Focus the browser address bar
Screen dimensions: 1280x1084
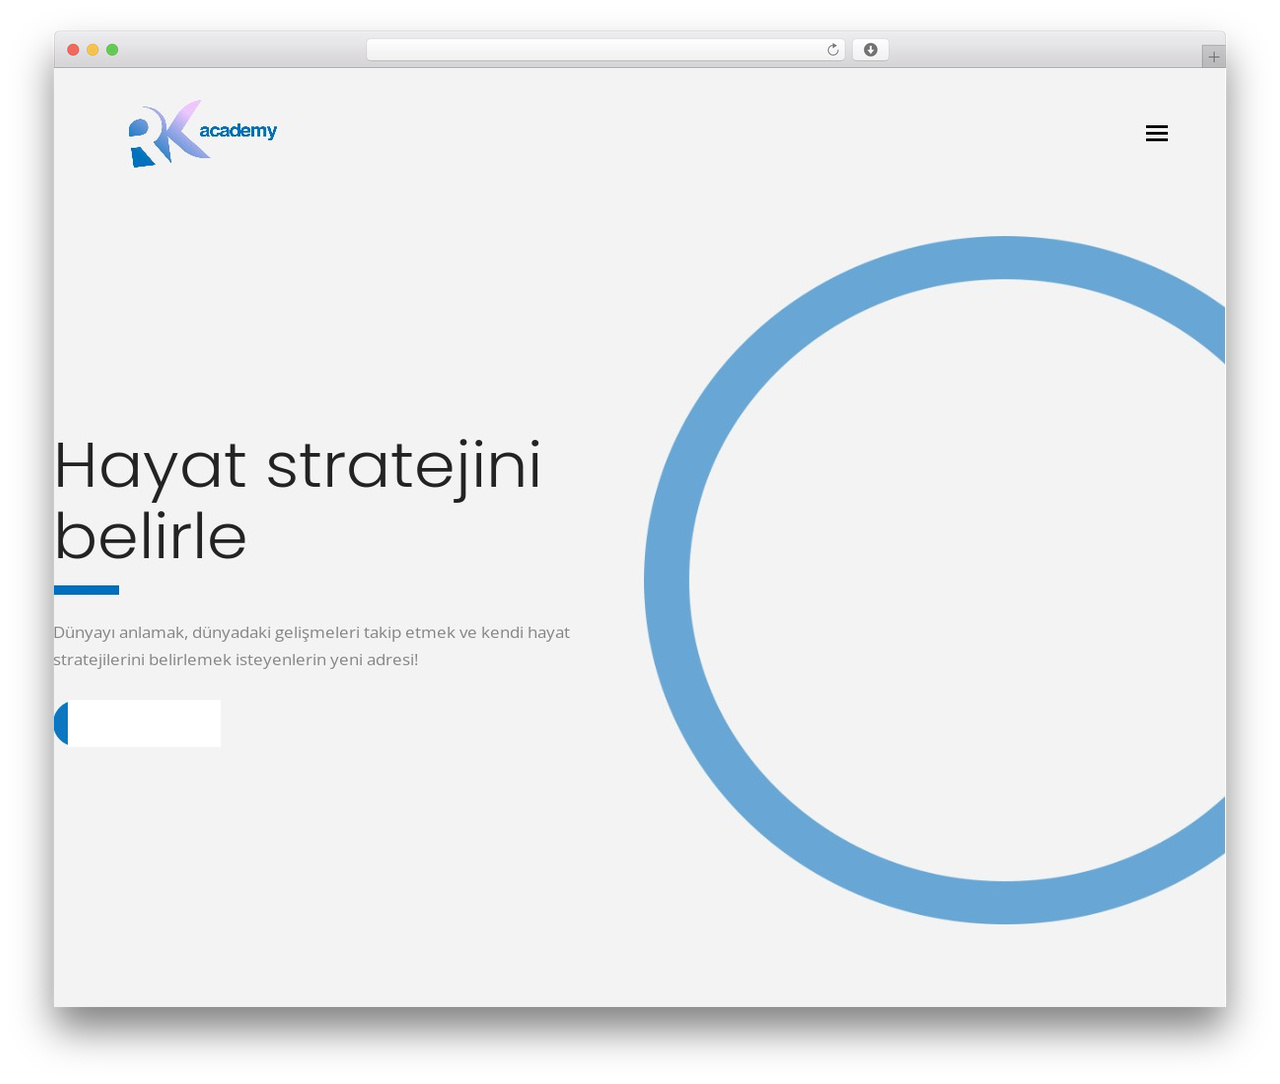click(605, 50)
